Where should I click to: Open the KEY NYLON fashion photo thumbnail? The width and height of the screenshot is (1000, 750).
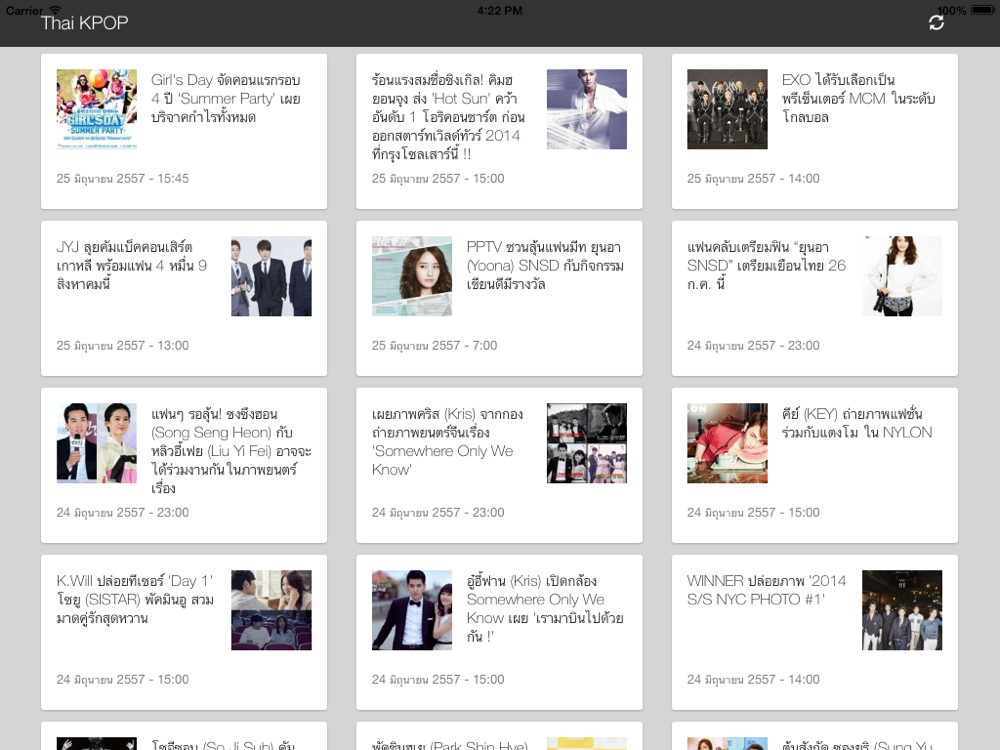click(x=727, y=443)
